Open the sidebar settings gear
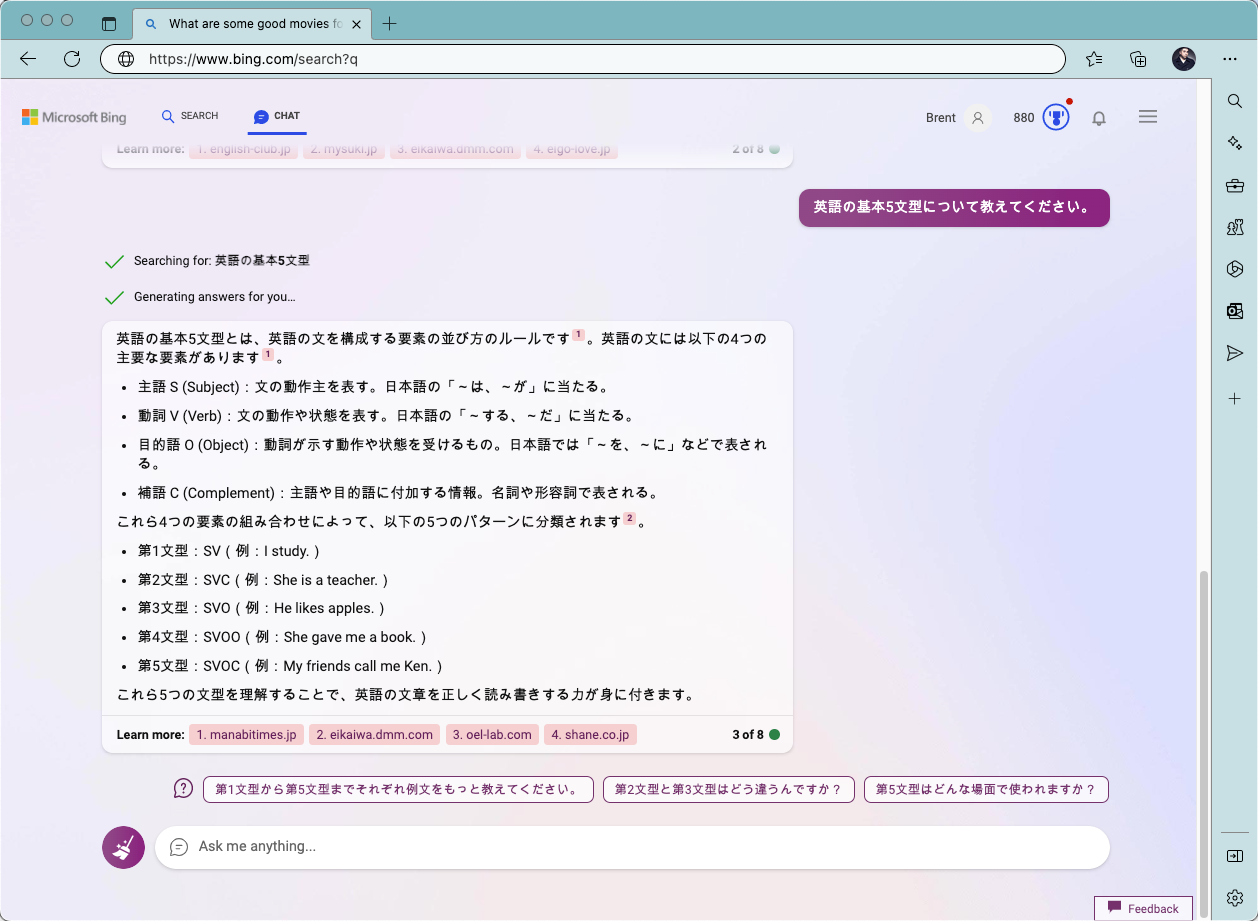Screen dimensions: 1258x921 click(x=1234, y=898)
